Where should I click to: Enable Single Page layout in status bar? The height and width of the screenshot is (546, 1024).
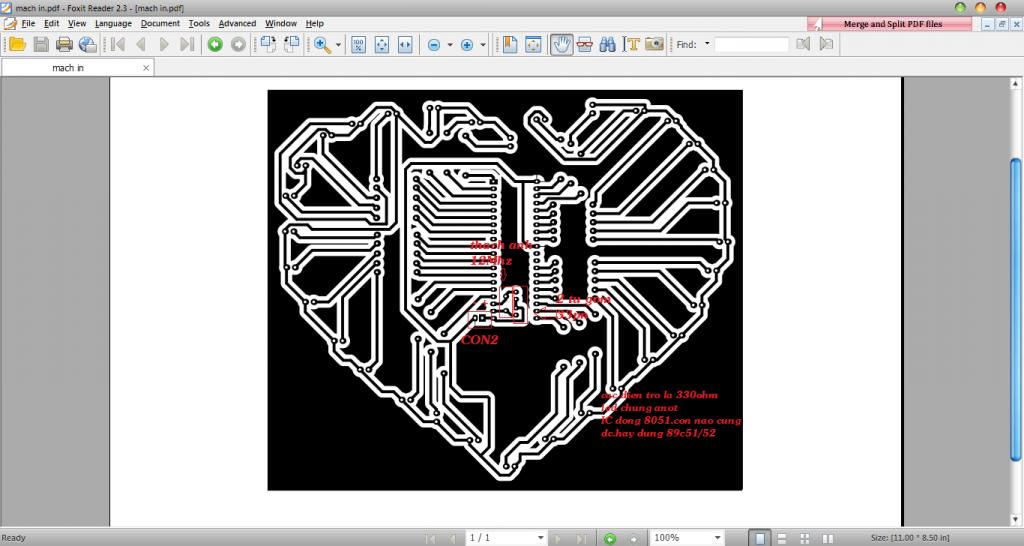click(x=760, y=538)
